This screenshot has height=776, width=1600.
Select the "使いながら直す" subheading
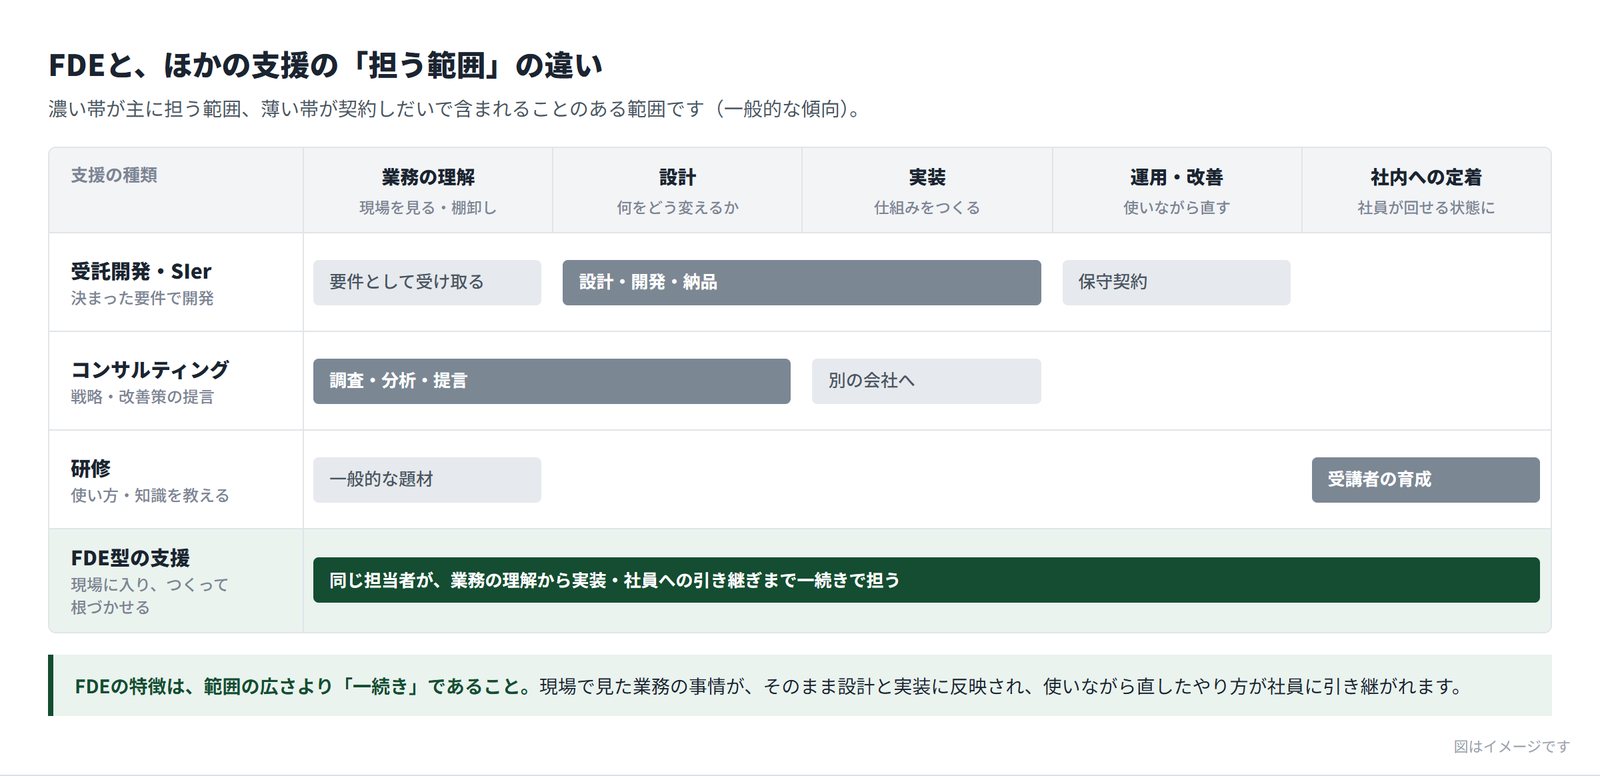[1177, 208]
